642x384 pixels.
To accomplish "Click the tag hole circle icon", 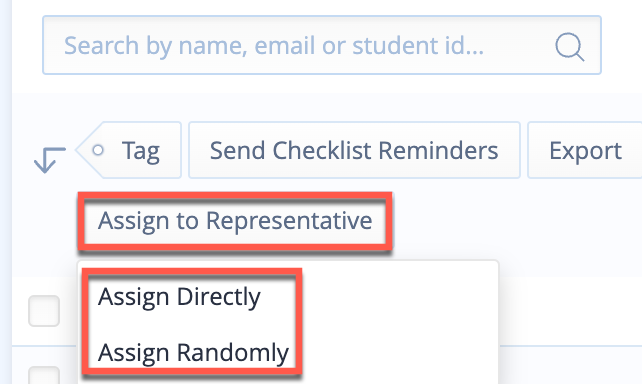I will [98, 150].
